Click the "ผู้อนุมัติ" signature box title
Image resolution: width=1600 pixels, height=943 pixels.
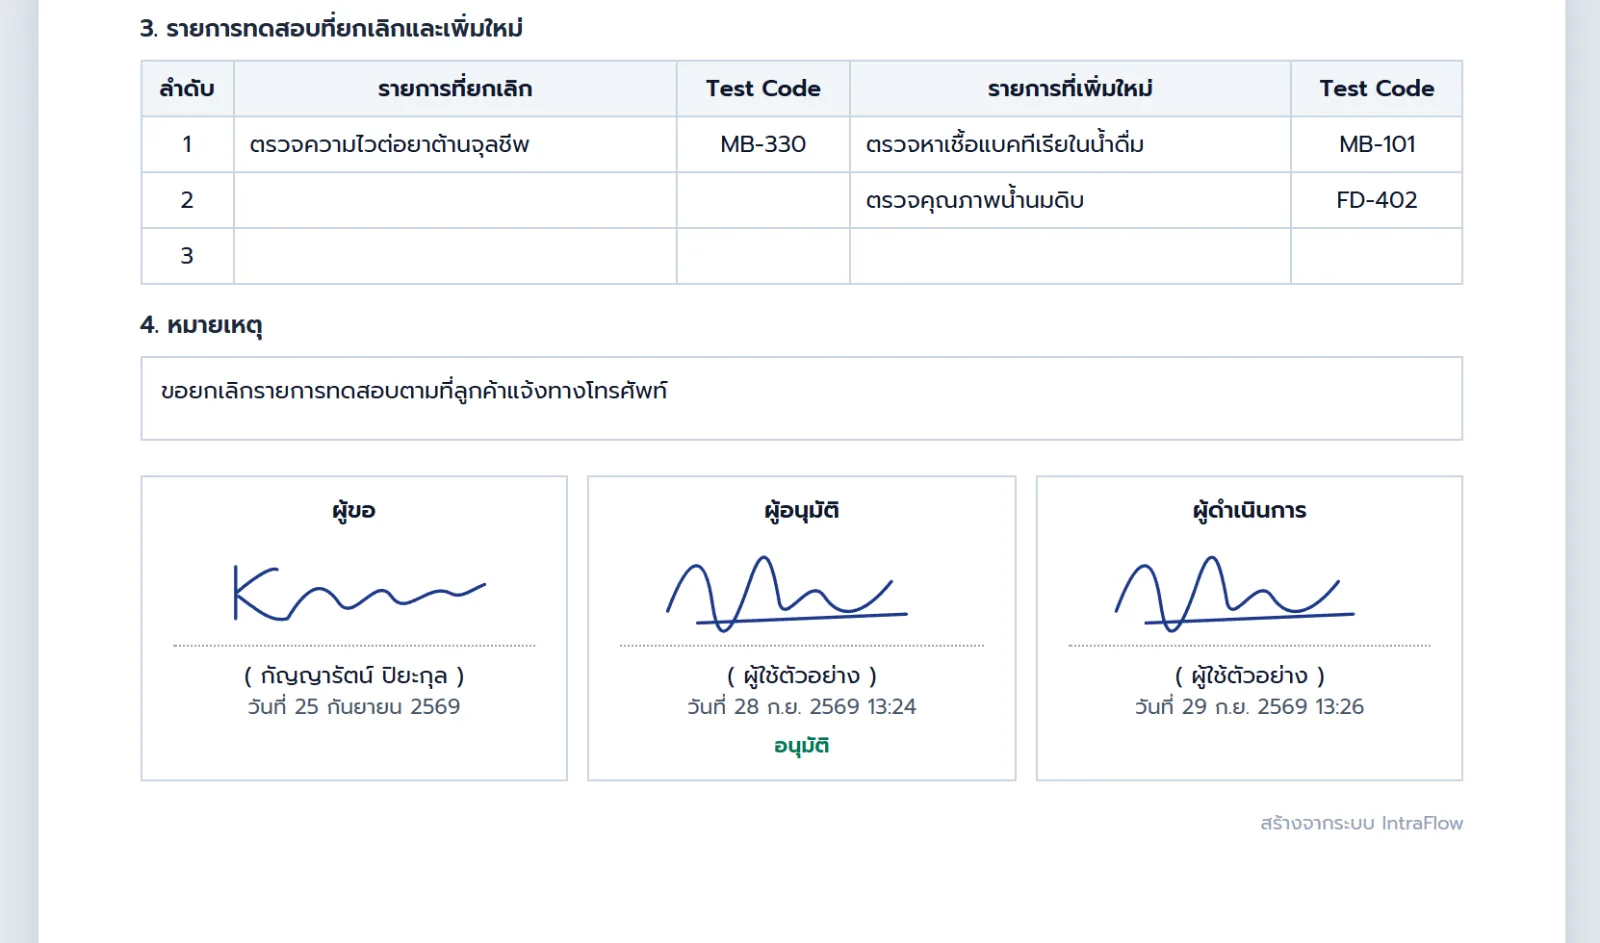click(x=802, y=510)
